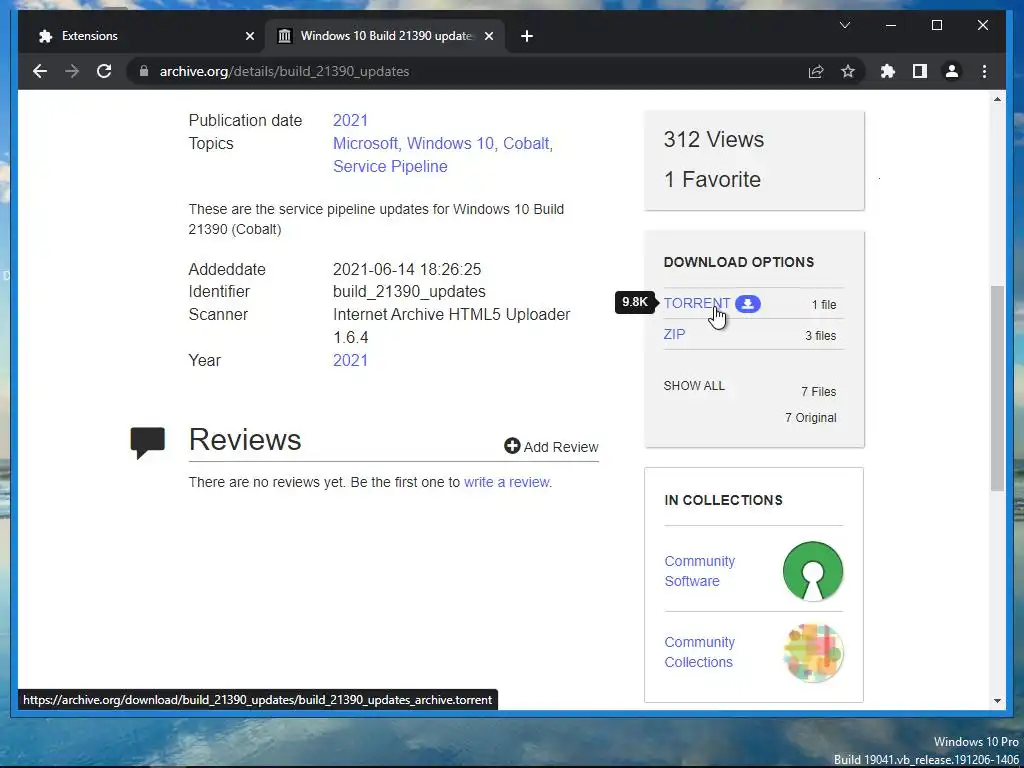Open the Year 2021 link
The width and height of the screenshot is (1024, 768).
[351, 360]
